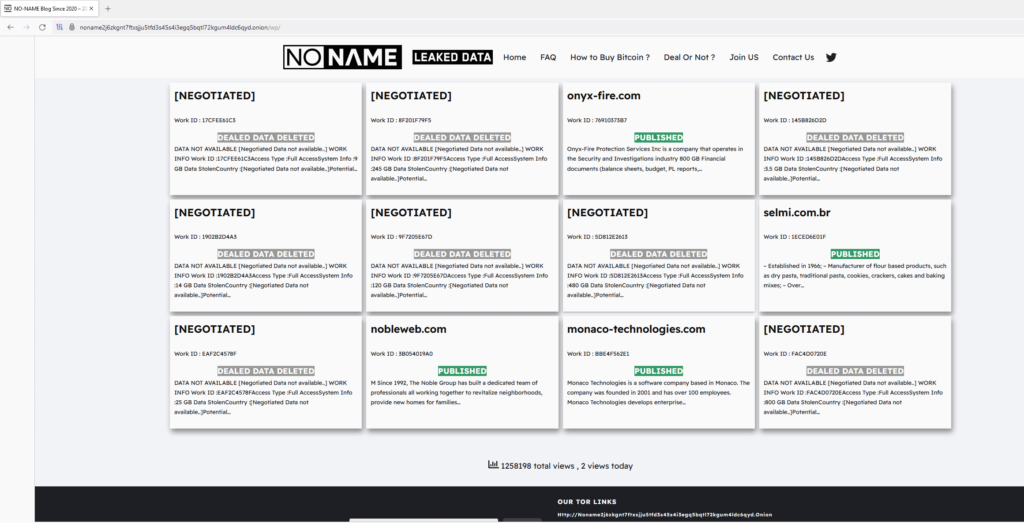
Task: Click the Twitter bird icon in header
Action: tap(831, 58)
